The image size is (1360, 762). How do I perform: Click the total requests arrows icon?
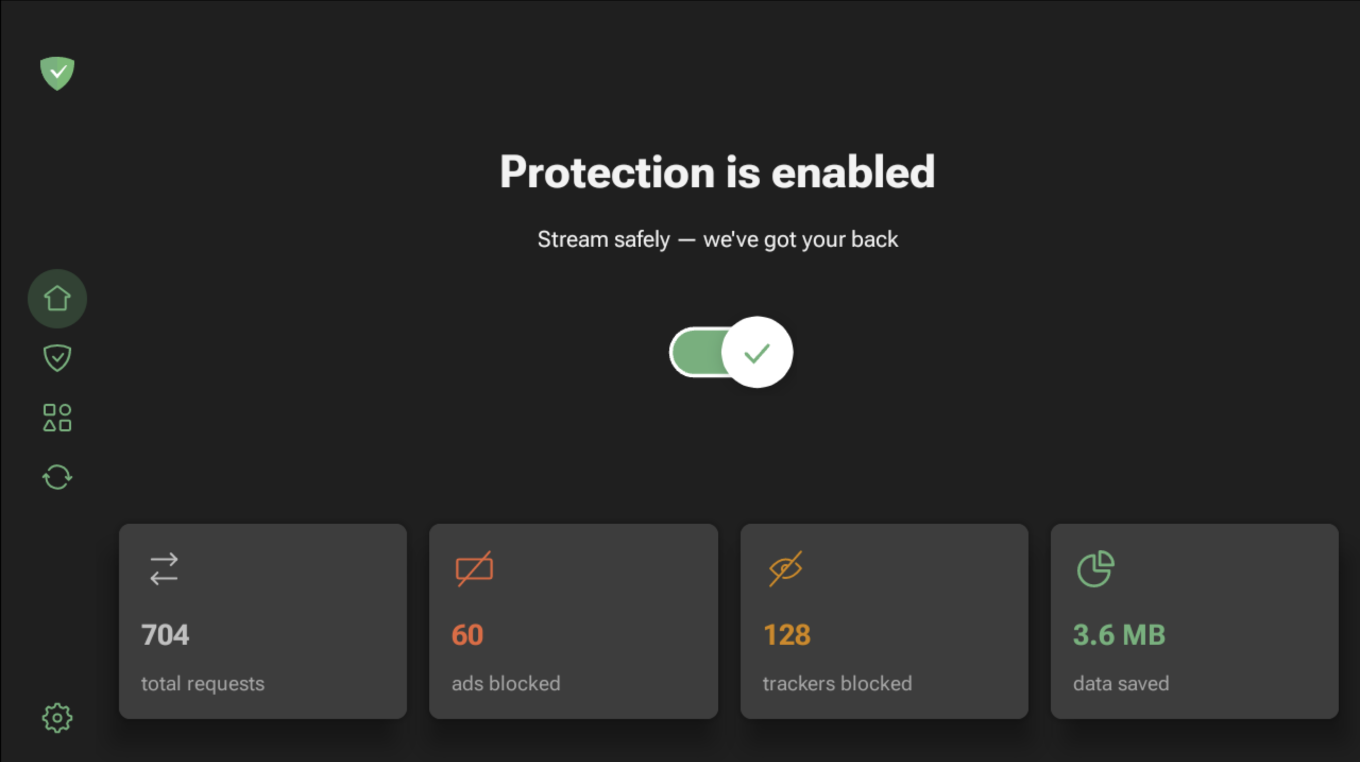[x=162, y=569]
